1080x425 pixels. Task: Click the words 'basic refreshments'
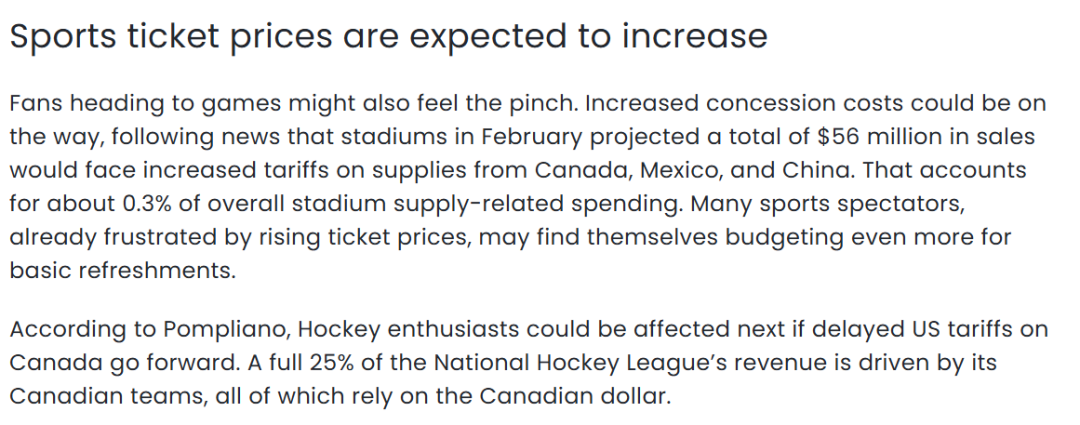pyautogui.click(x=121, y=271)
